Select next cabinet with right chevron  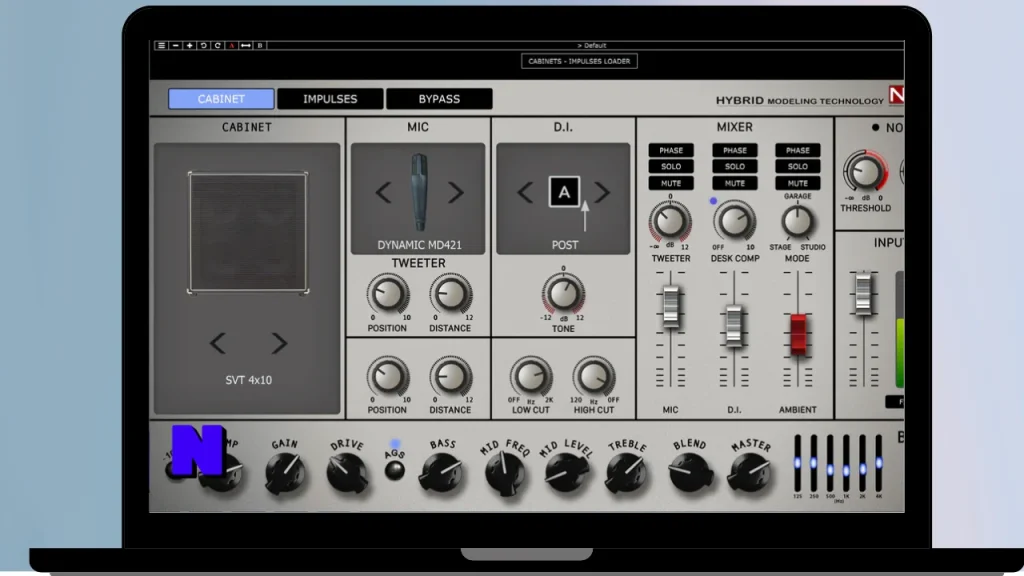(280, 344)
